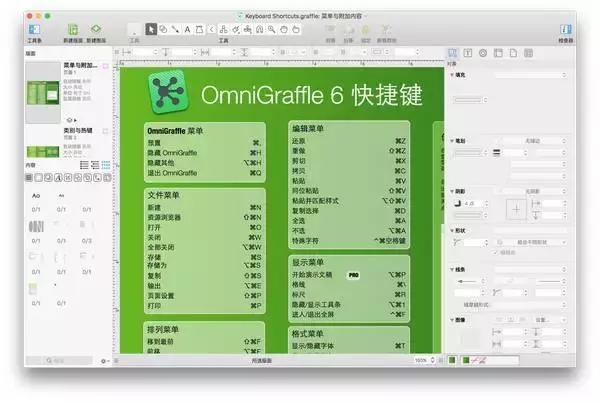Toggle the sidebar with the 工具条 toolbar icon
This screenshot has width=600, height=403.
34,30
